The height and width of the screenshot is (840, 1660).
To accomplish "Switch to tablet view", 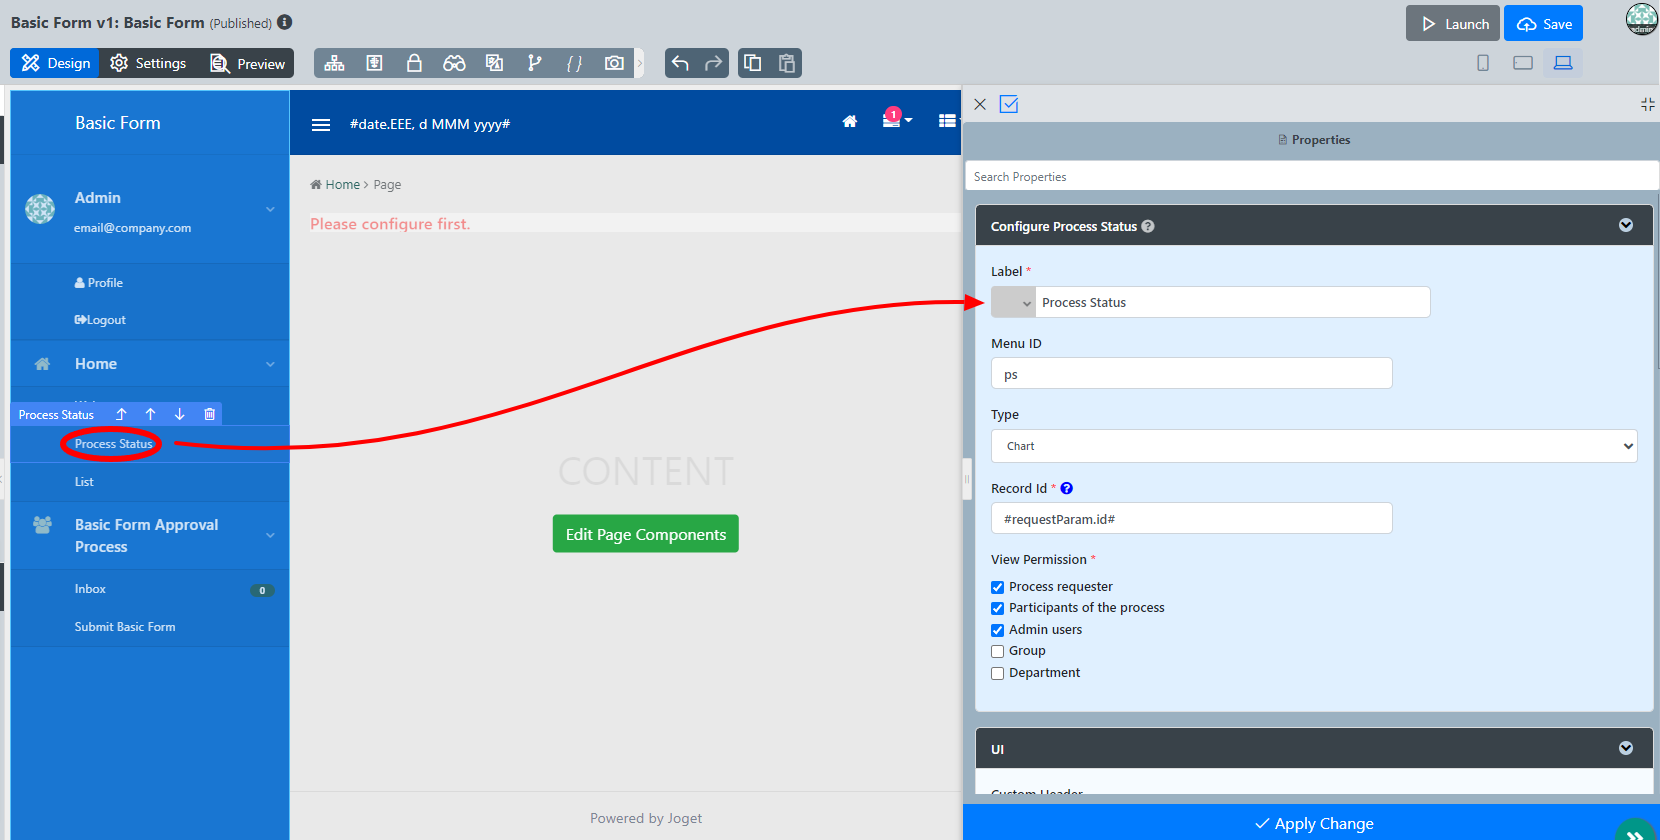I will pos(1523,63).
